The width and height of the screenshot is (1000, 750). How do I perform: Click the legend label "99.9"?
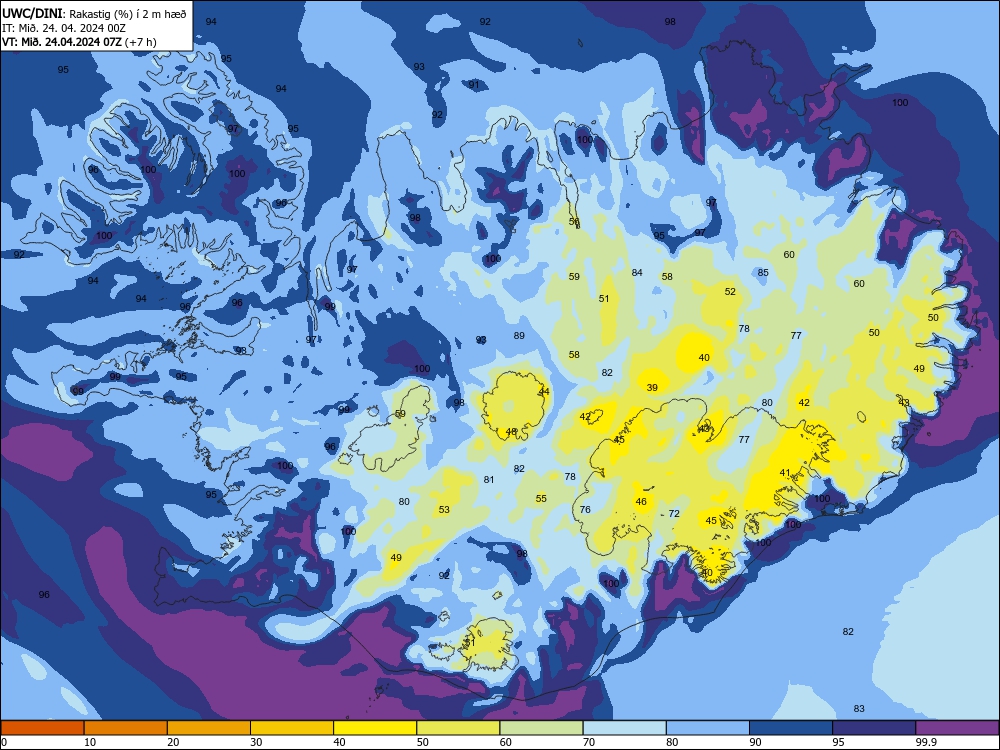924,742
